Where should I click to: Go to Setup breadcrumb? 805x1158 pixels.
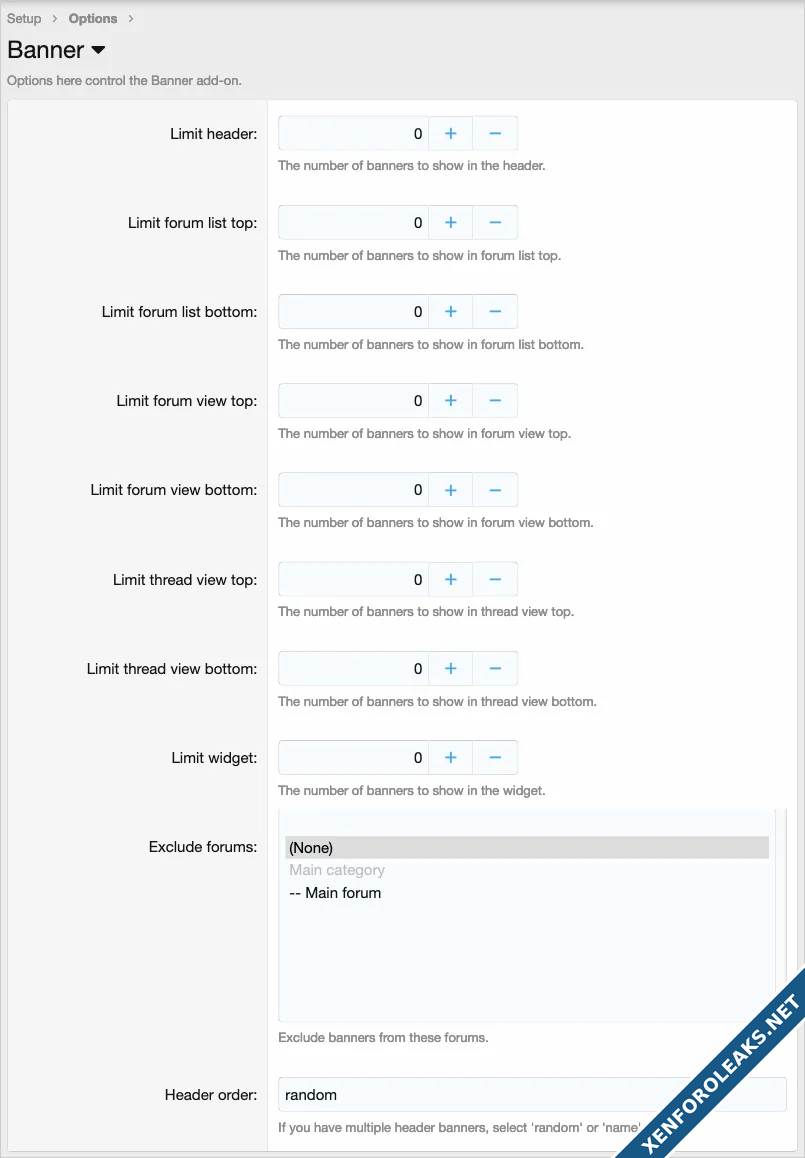(x=24, y=18)
